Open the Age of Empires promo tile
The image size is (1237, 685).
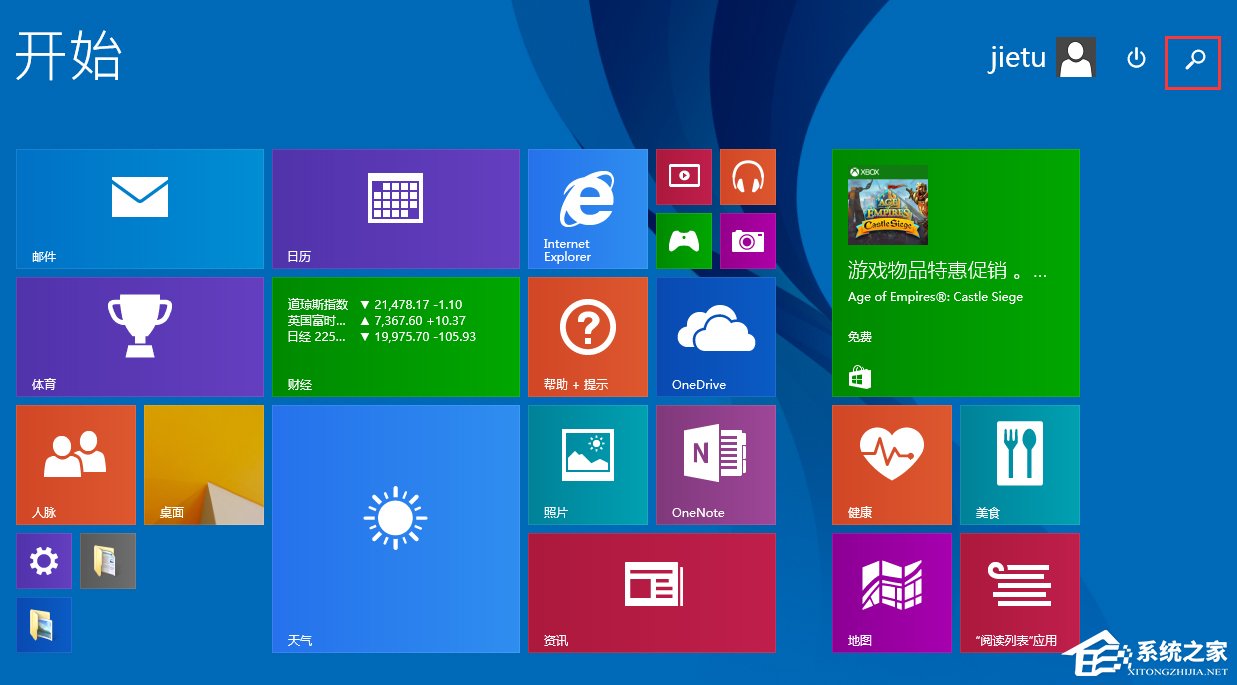[955, 272]
